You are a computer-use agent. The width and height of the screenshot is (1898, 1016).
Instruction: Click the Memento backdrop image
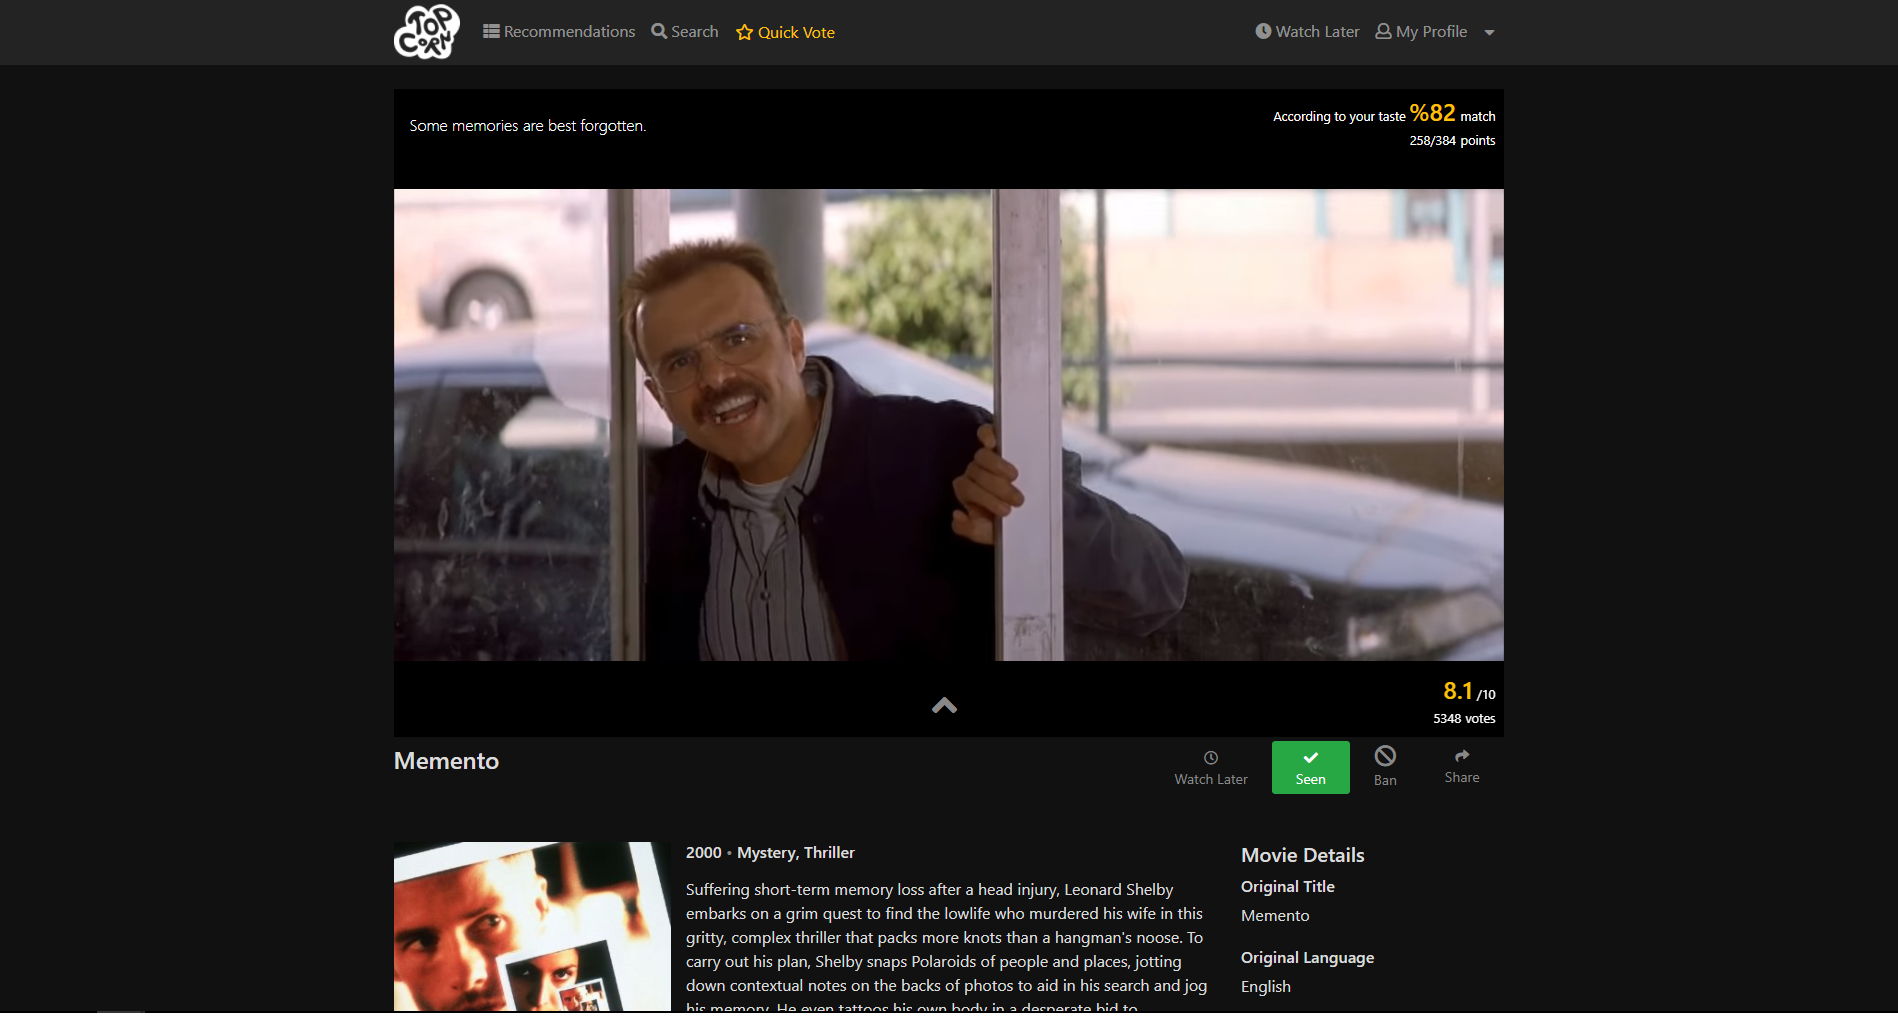click(x=949, y=425)
